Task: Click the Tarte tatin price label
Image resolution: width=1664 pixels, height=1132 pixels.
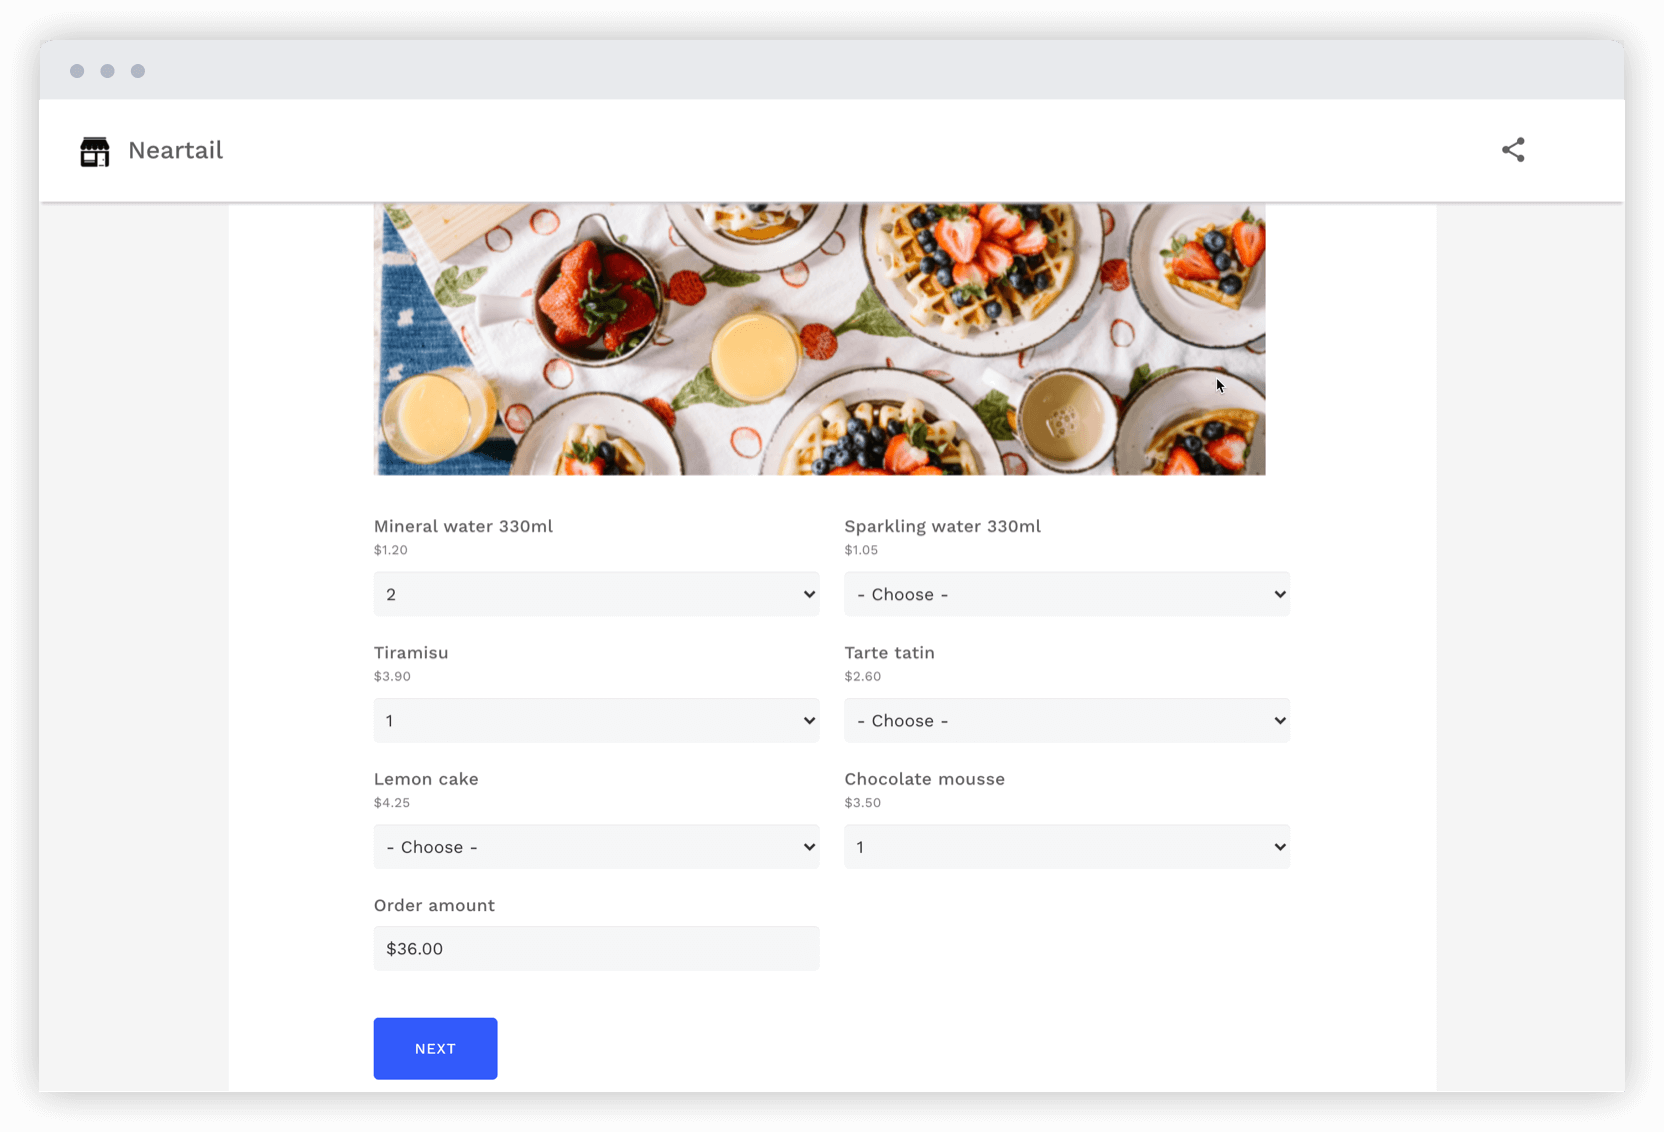Action: pyautogui.click(x=863, y=676)
